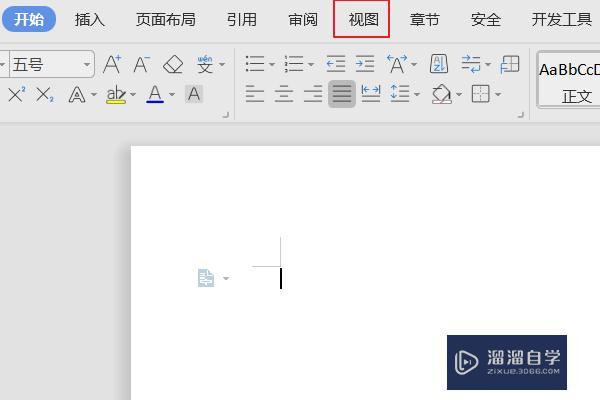
Task: Expand the paragraph marks dropdown arrow
Action: (488, 64)
